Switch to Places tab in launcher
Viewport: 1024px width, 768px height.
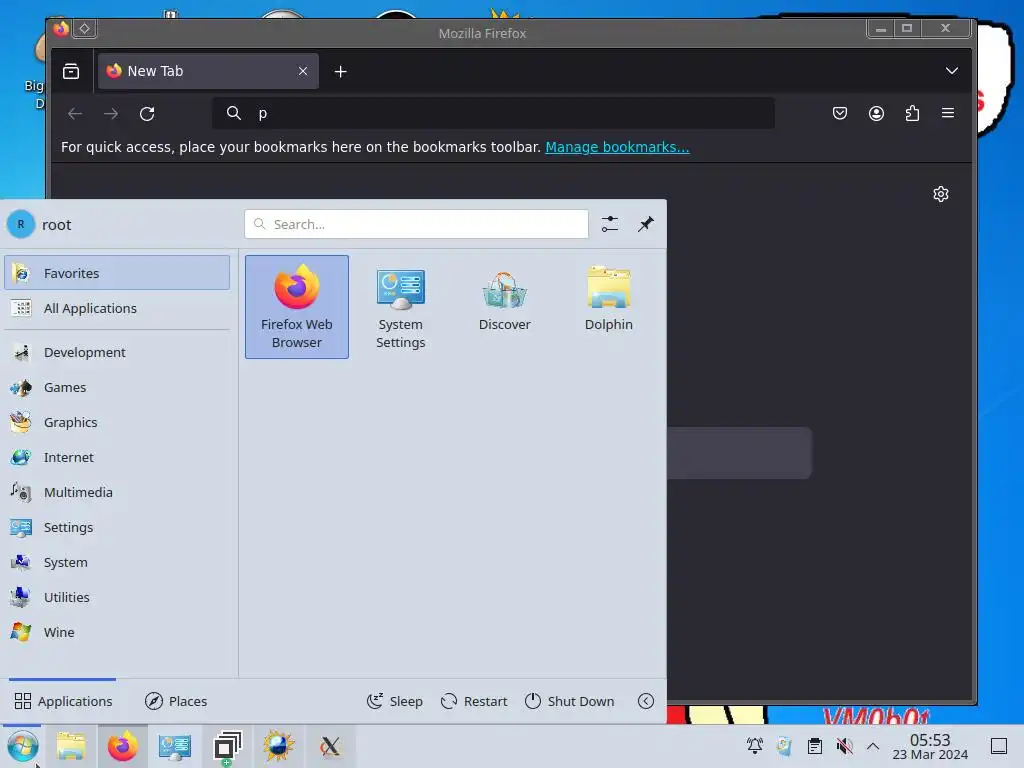click(x=176, y=701)
